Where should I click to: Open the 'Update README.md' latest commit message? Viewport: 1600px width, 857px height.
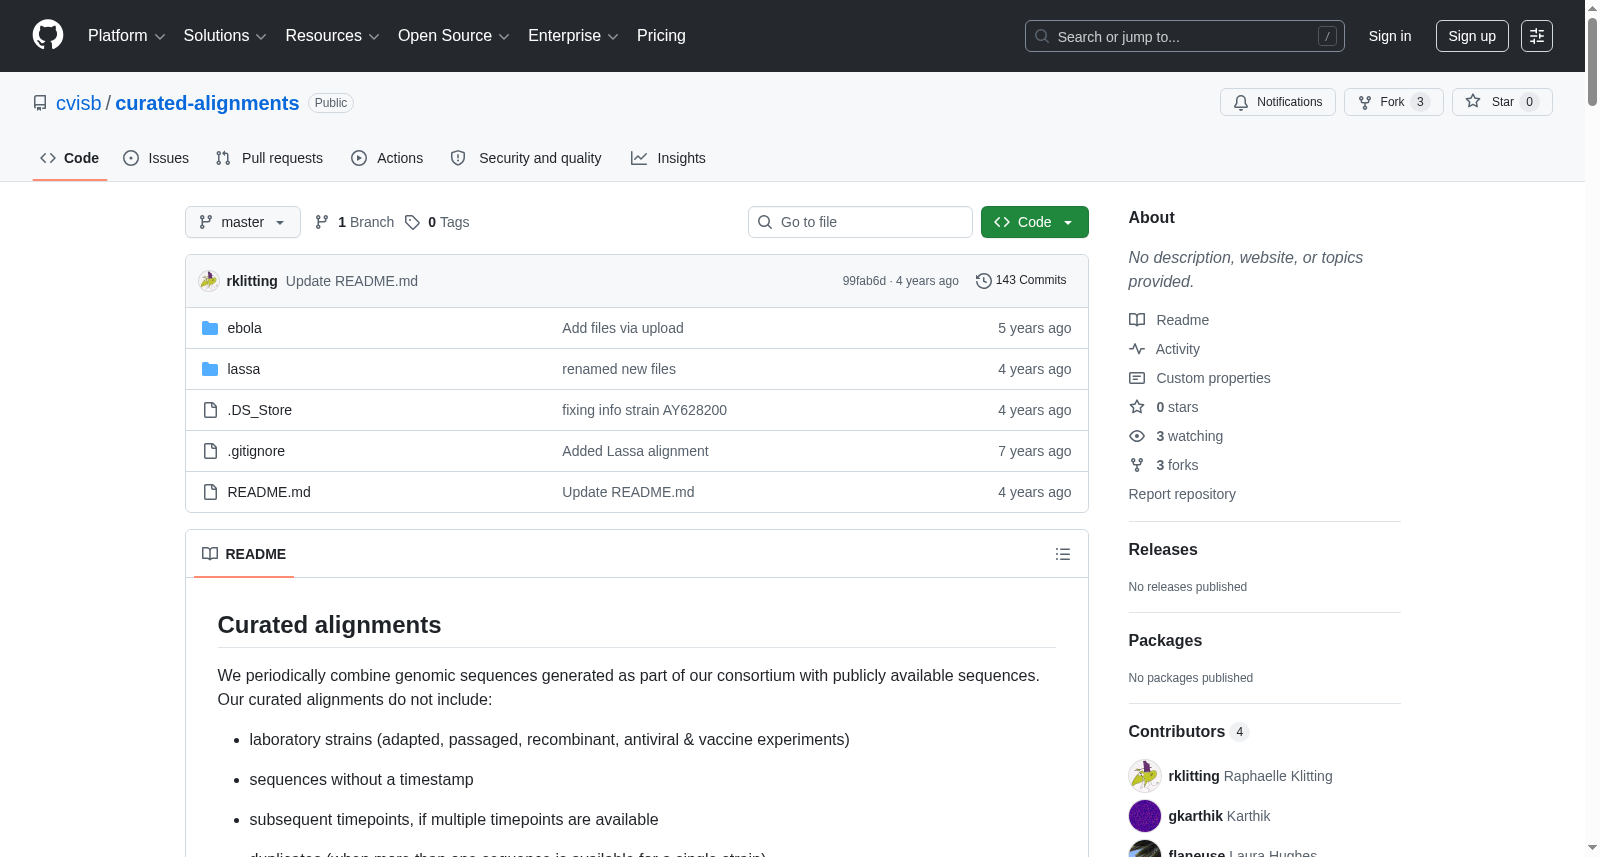coord(352,281)
